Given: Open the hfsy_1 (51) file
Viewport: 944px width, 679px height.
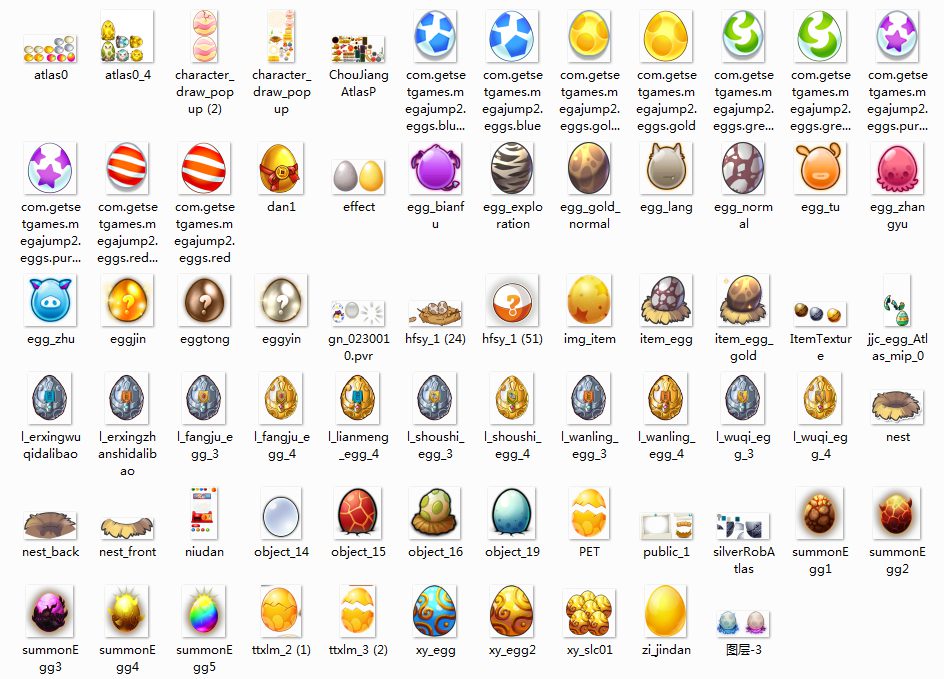Looking at the screenshot, I should point(512,300).
